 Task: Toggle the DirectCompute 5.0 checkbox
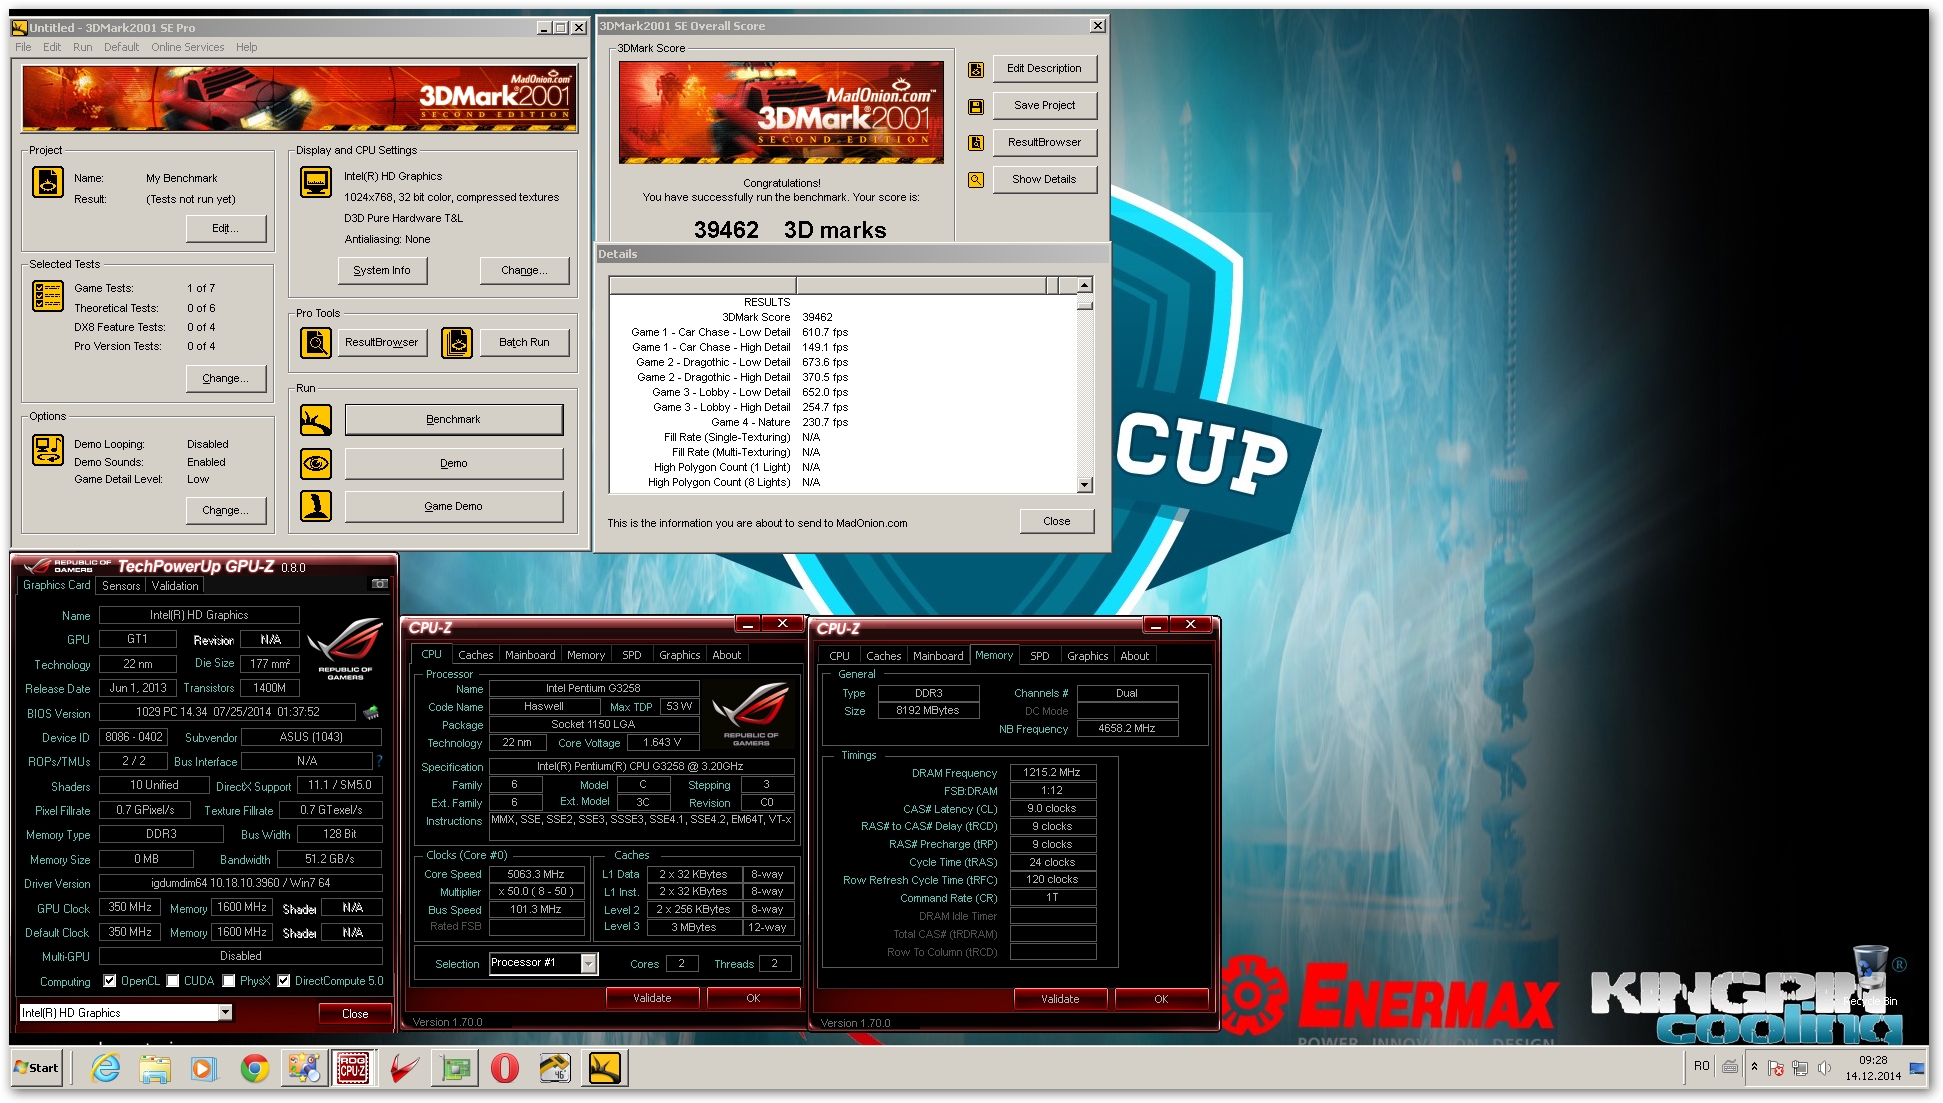(284, 981)
